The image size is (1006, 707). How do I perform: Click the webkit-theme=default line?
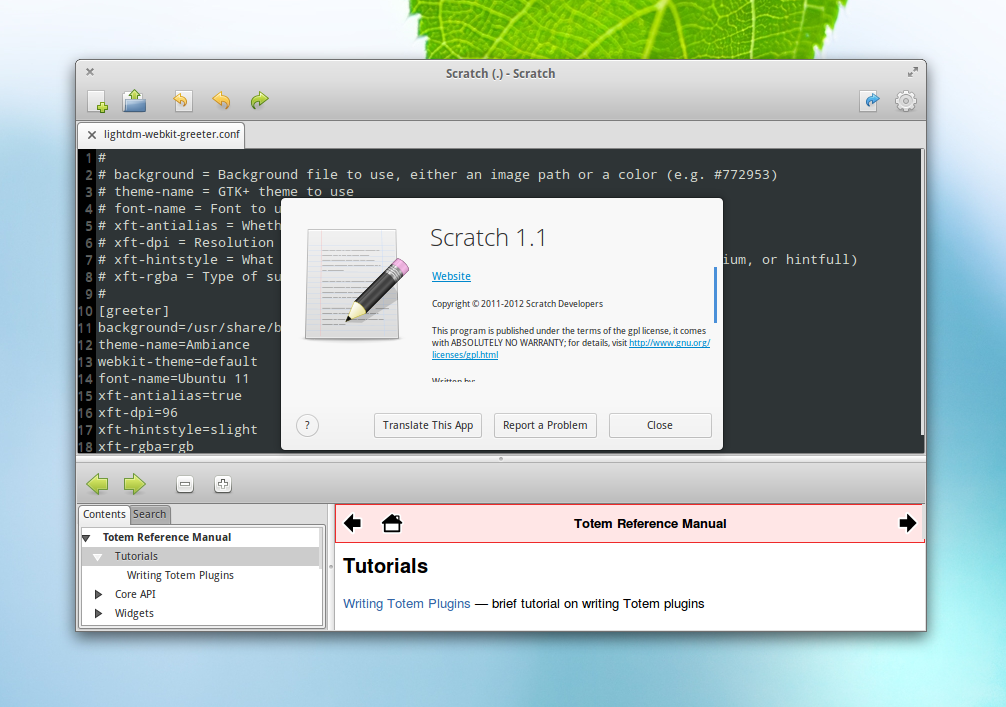177,361
